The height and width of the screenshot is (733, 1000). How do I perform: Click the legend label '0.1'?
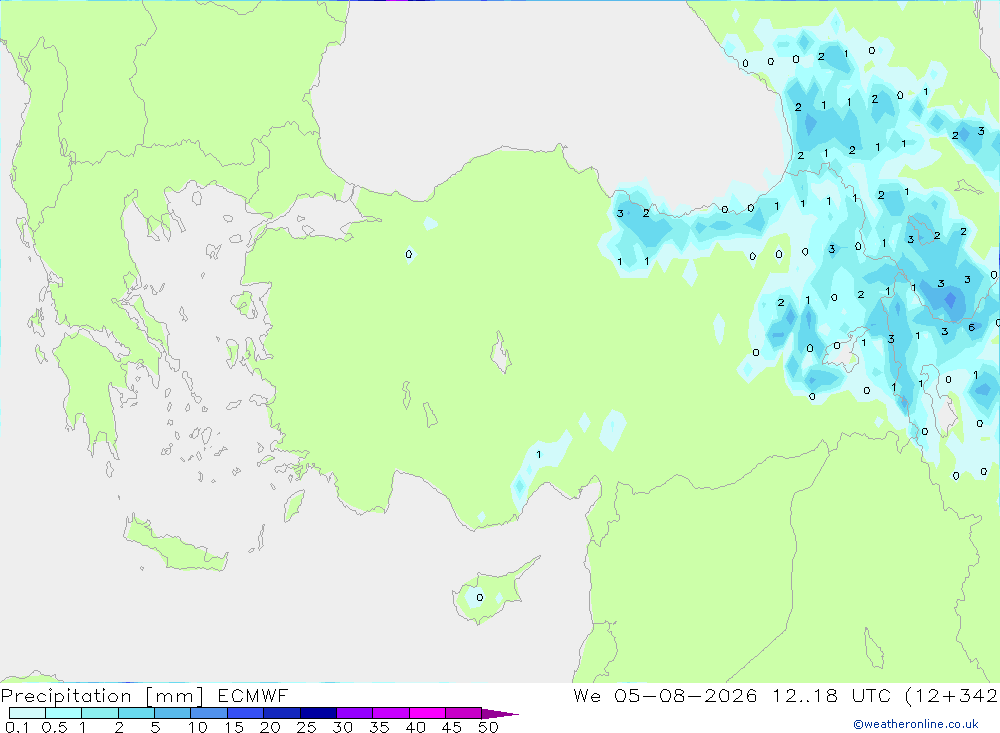17,727
